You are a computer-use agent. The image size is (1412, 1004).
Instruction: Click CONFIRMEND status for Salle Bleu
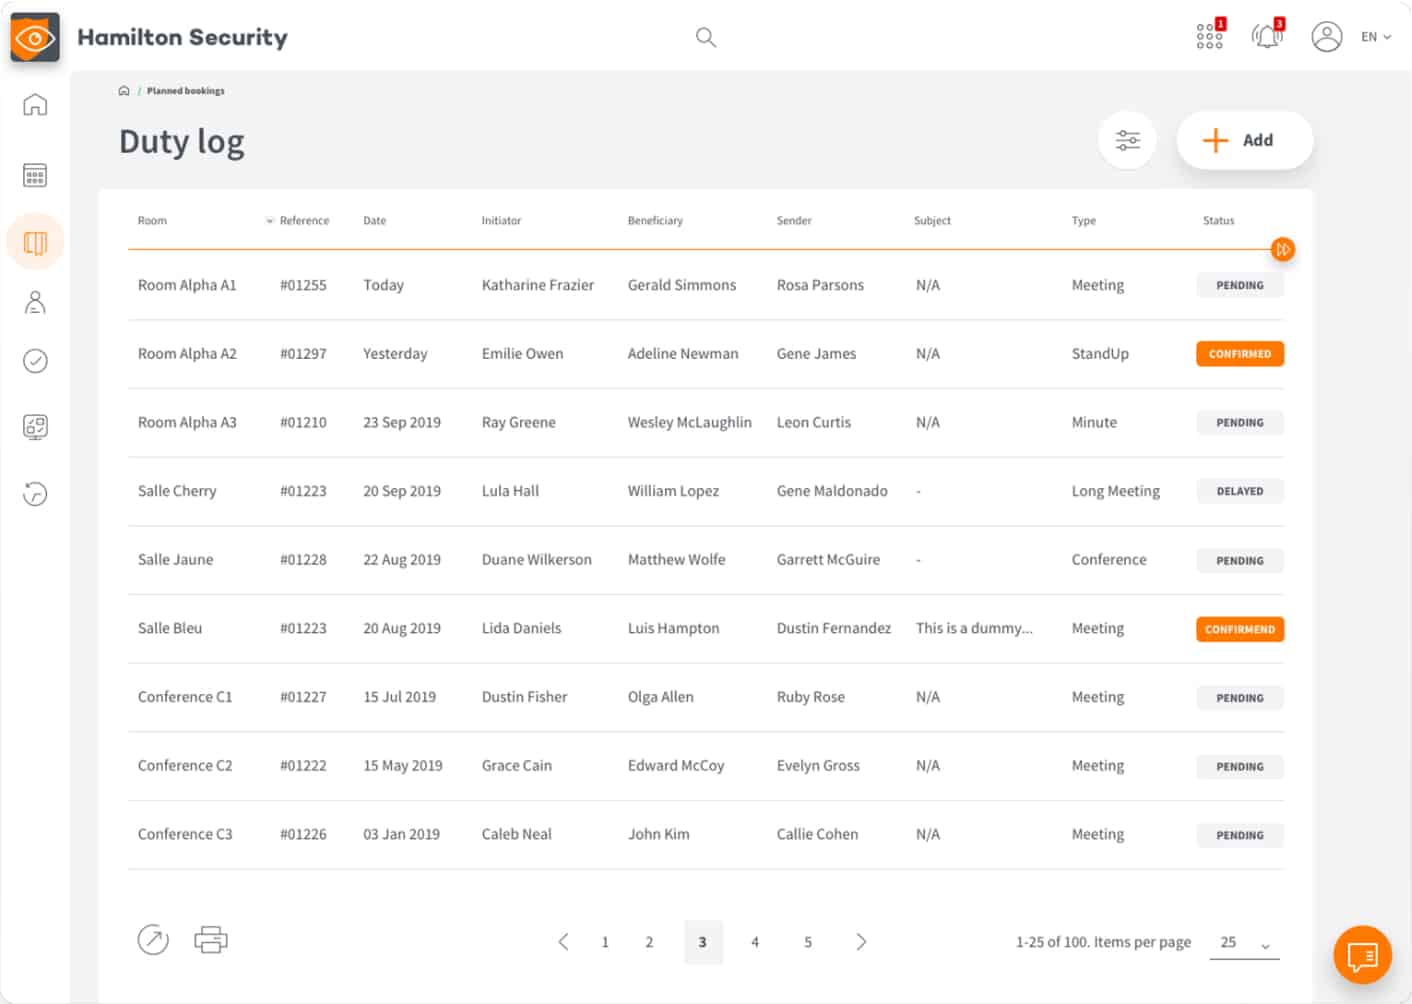[1240, 629]
